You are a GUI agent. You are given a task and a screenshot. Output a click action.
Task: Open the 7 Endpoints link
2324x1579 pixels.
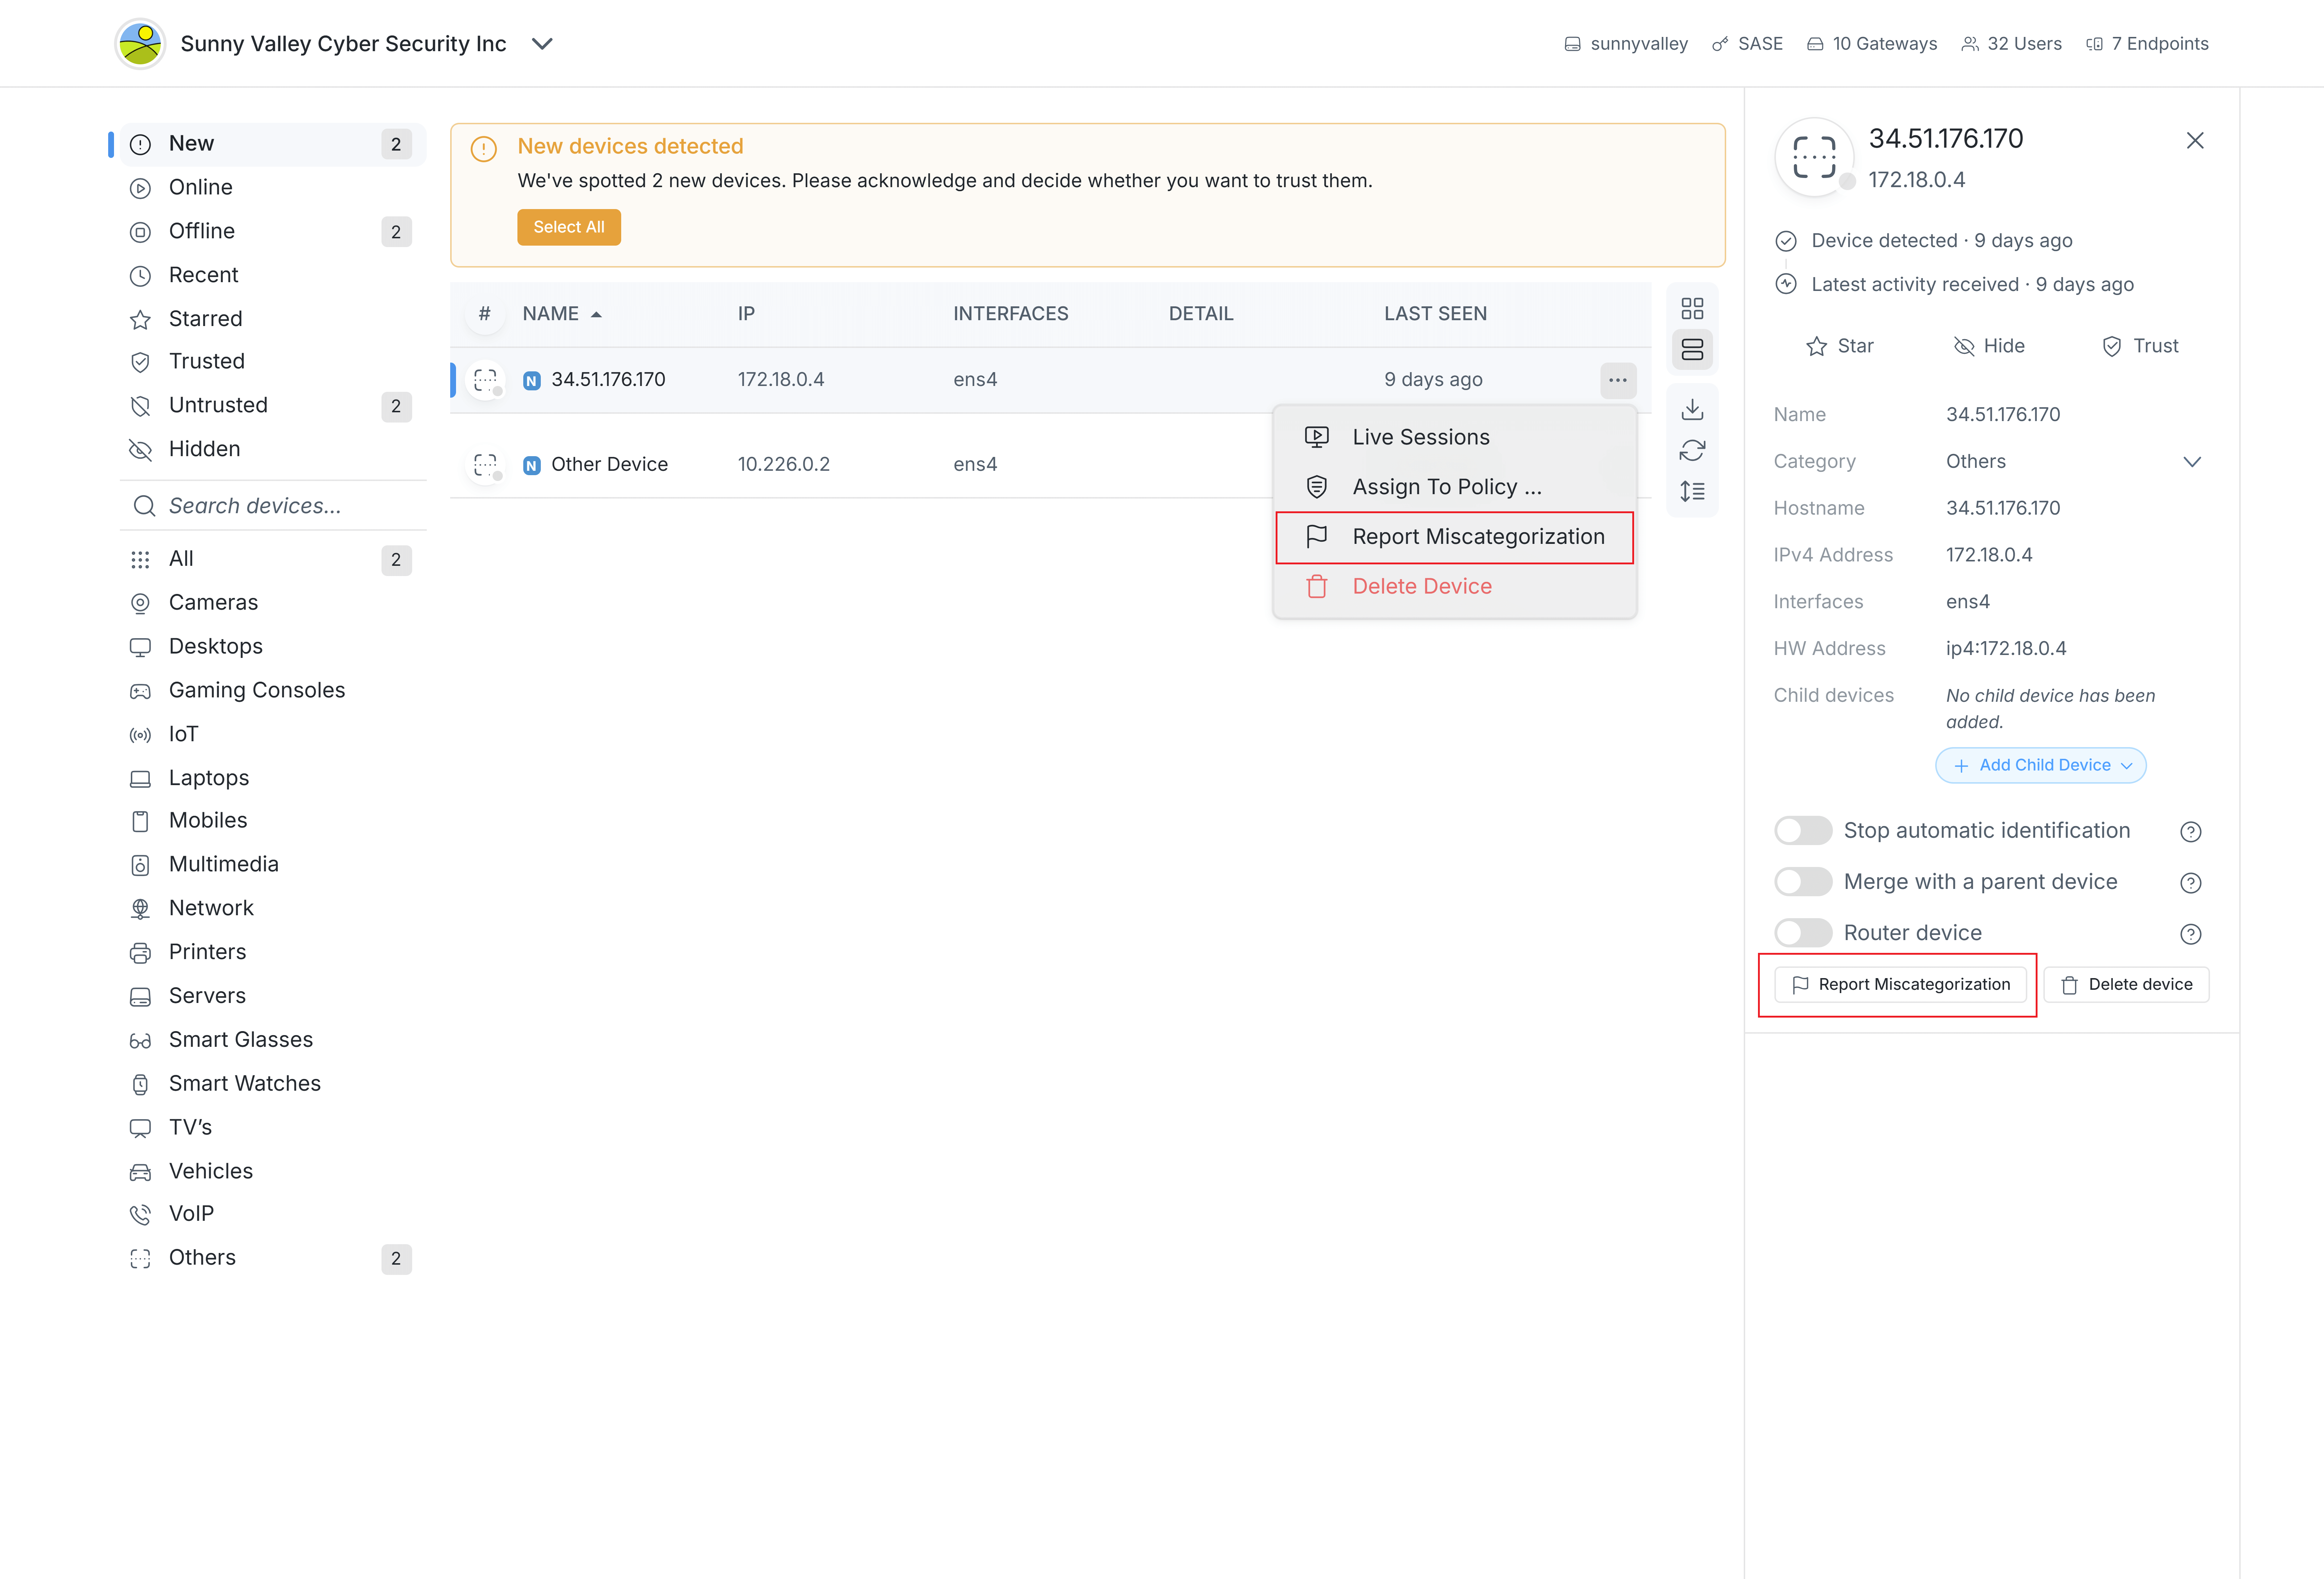[2147, 44]
